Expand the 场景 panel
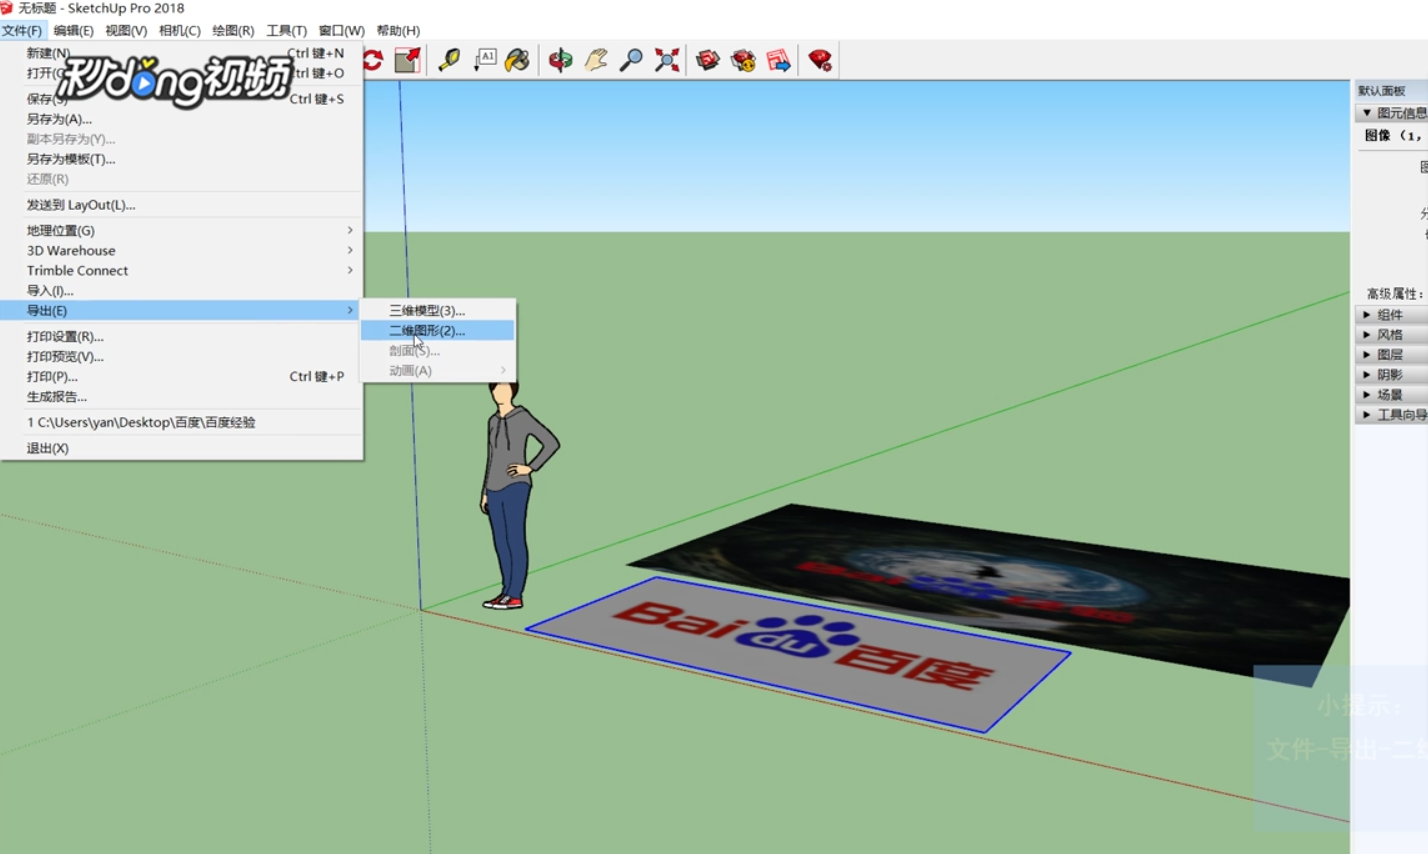 click(x=1392, y=394)
